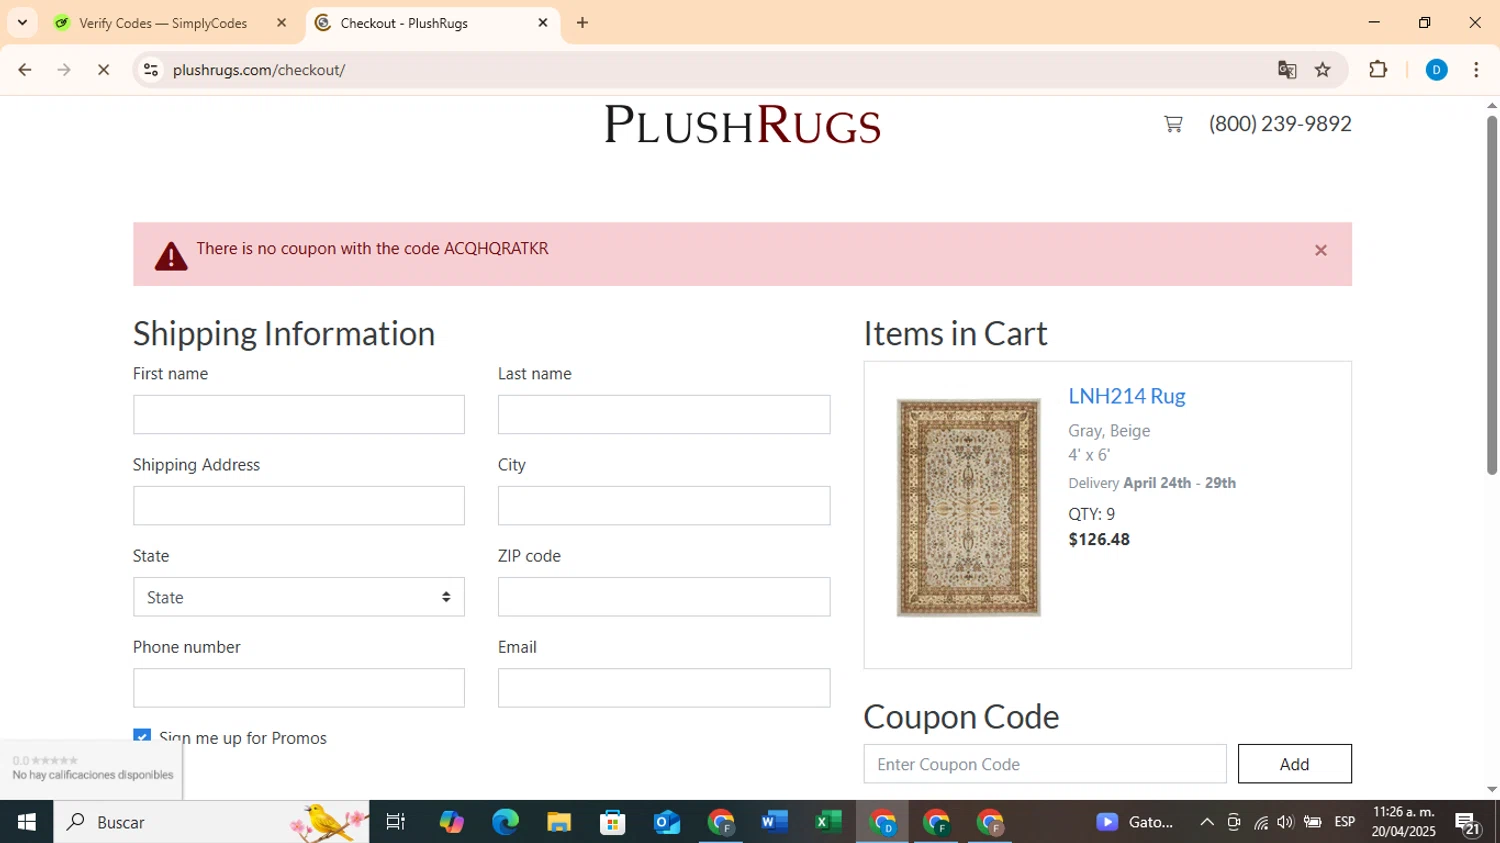This screenshot has width=1500, height=843.
Task: Open the LNH214 Rug product link
Action: [x=1126, y=396]
